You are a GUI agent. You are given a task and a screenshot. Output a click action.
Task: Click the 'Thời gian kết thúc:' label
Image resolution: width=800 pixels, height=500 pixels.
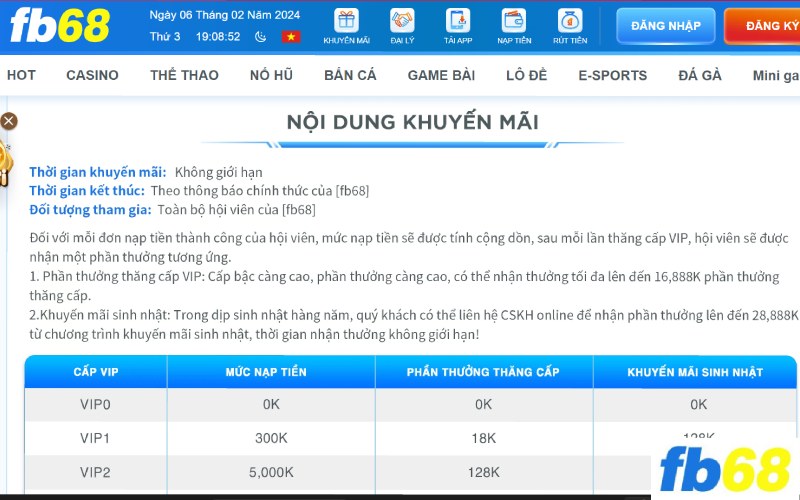pos(87,191)
